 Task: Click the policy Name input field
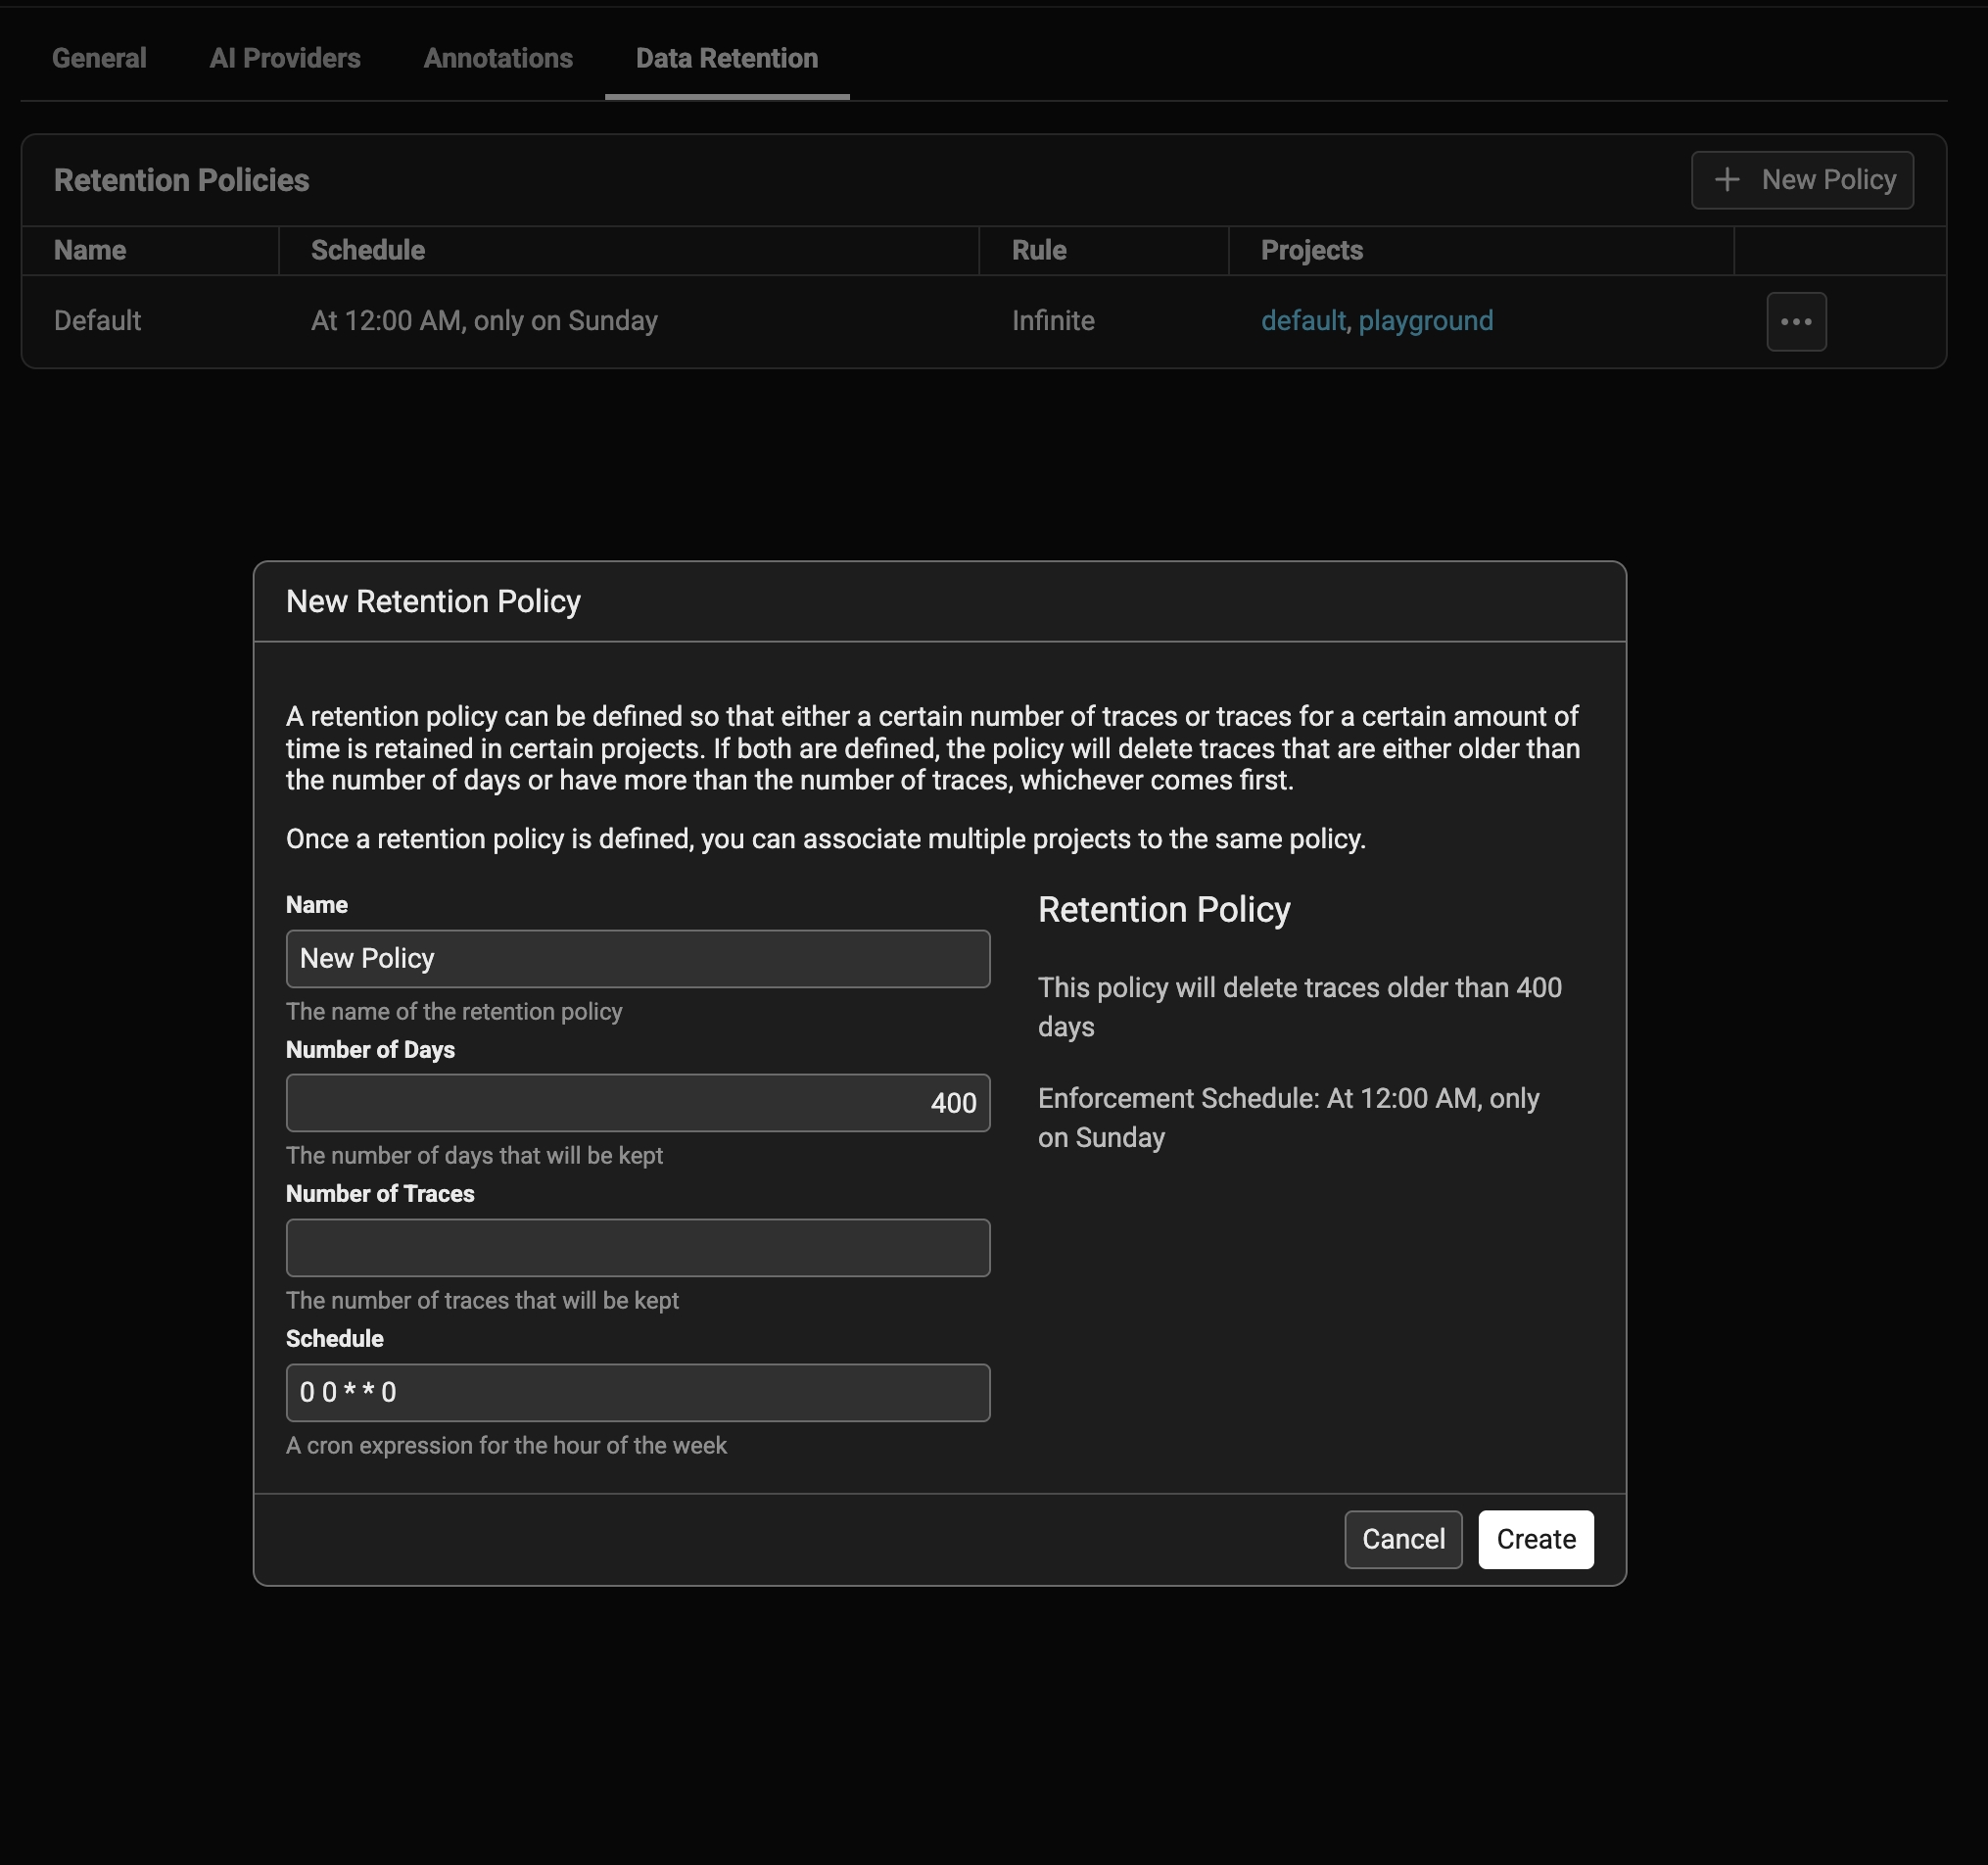(637, 958)
